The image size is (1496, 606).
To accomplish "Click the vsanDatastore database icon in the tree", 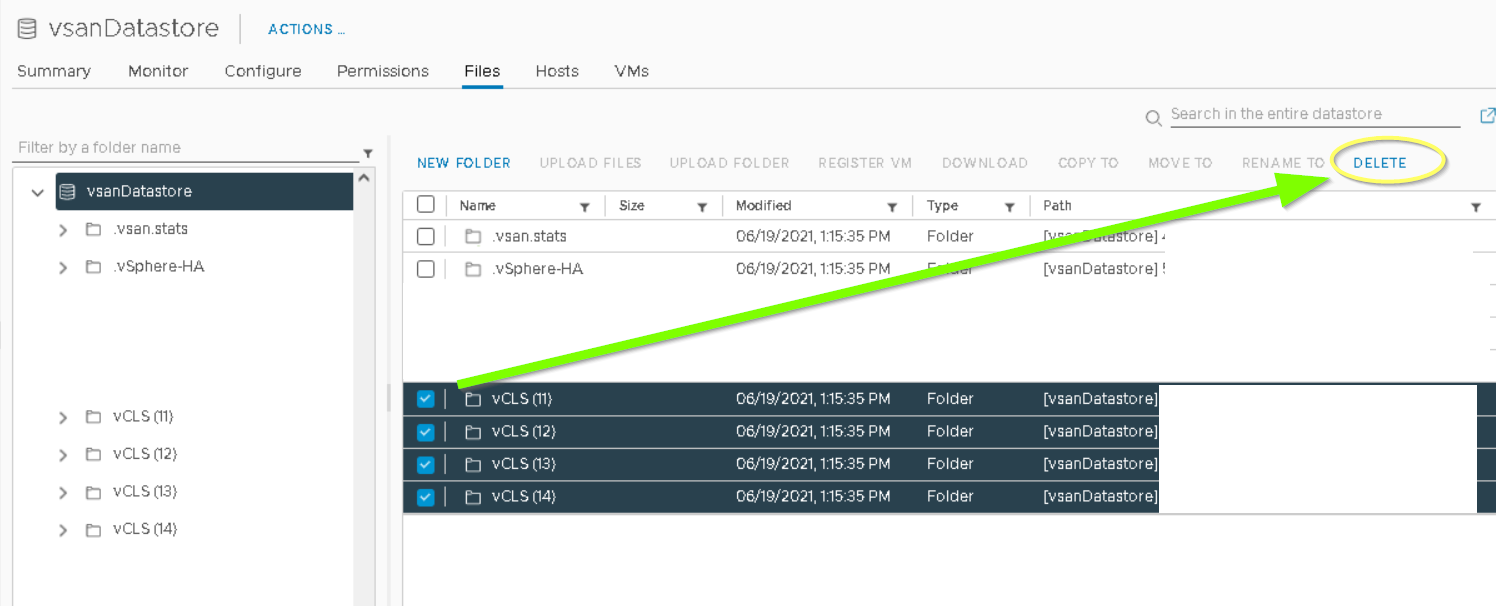I will point(68,191).
